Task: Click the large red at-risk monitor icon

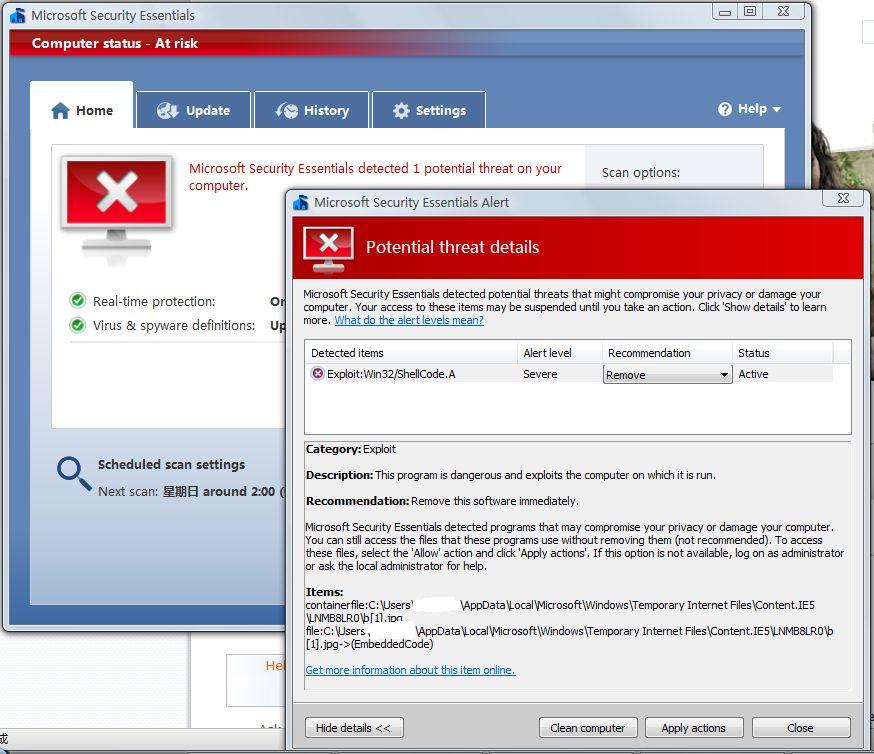Action: [x=116, y=205]
